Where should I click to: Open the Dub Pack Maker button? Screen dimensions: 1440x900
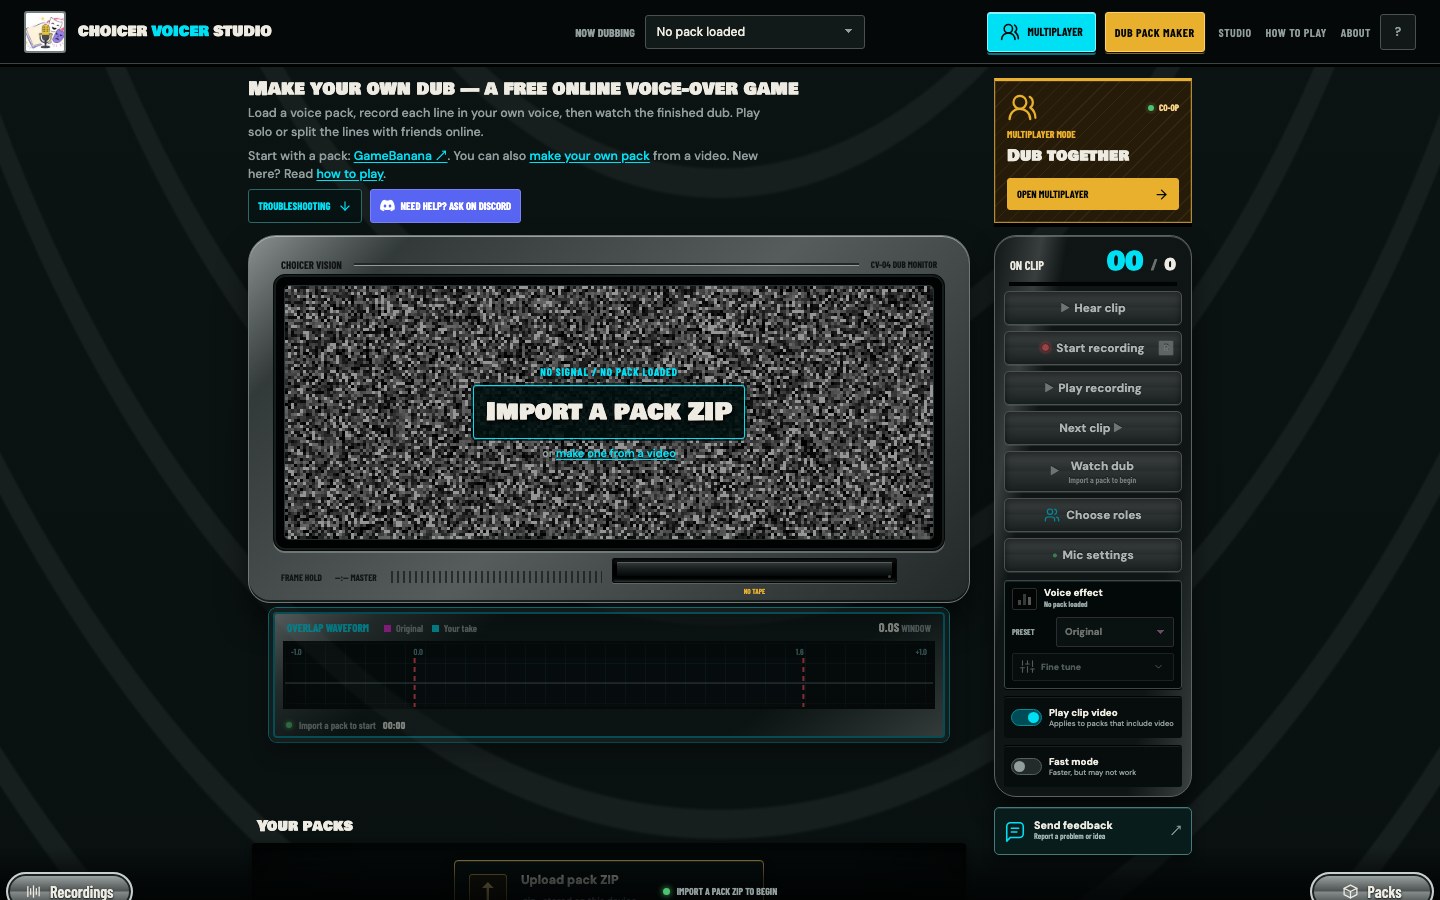(x=1155, y=32)
